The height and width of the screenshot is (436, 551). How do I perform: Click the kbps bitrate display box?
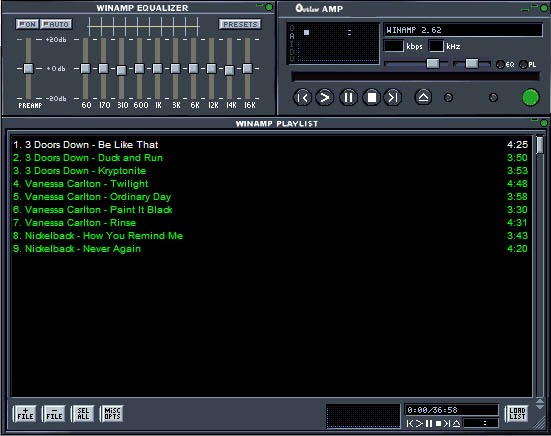pyautogui.click(x=394, y=46)
